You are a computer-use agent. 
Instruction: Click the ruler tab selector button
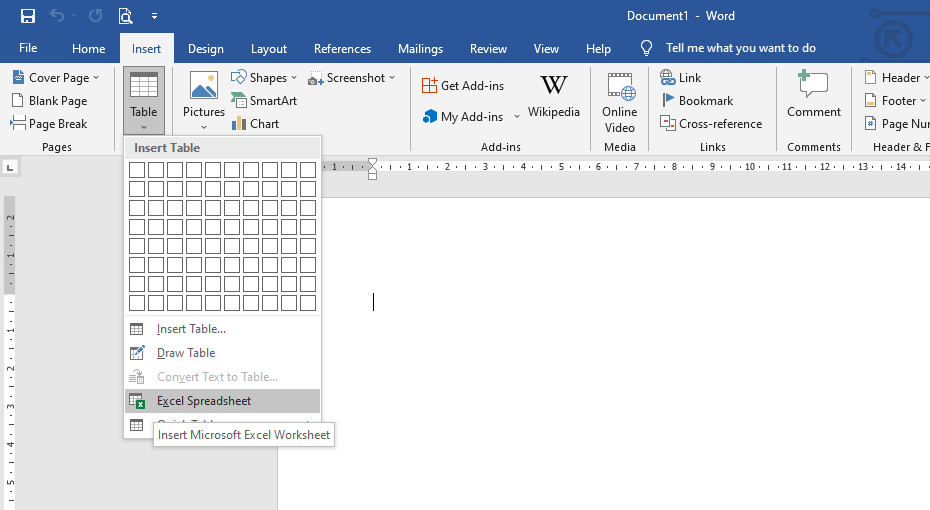tap(10, 168)
